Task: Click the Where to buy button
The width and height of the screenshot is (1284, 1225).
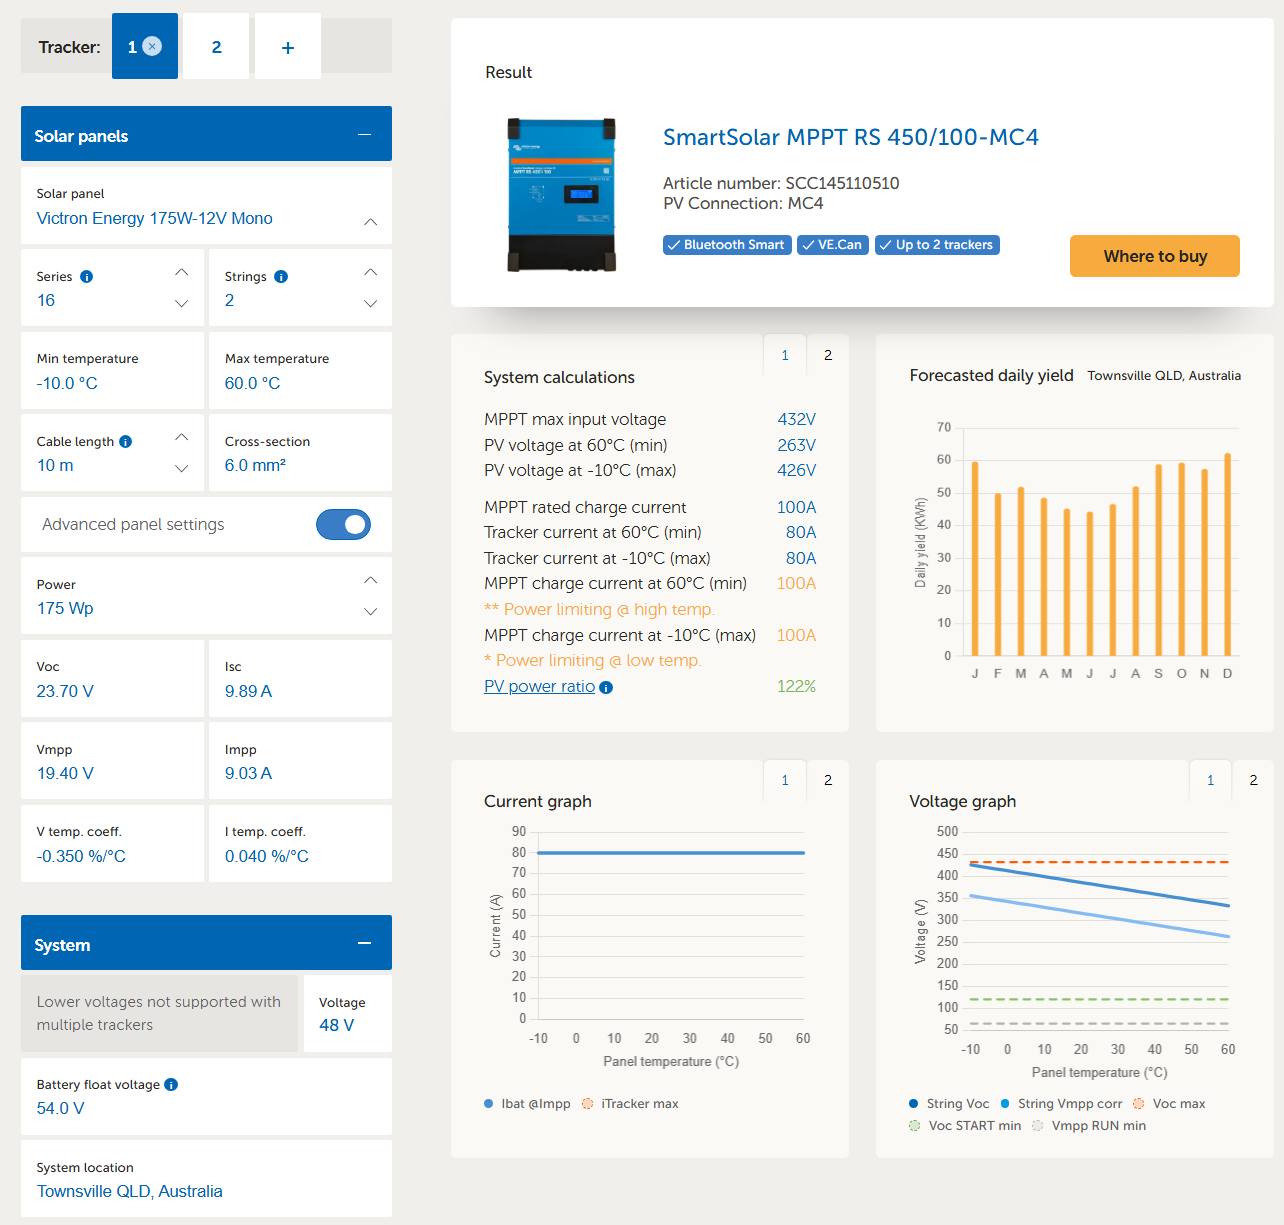Action: click(x=1155, y=256)
